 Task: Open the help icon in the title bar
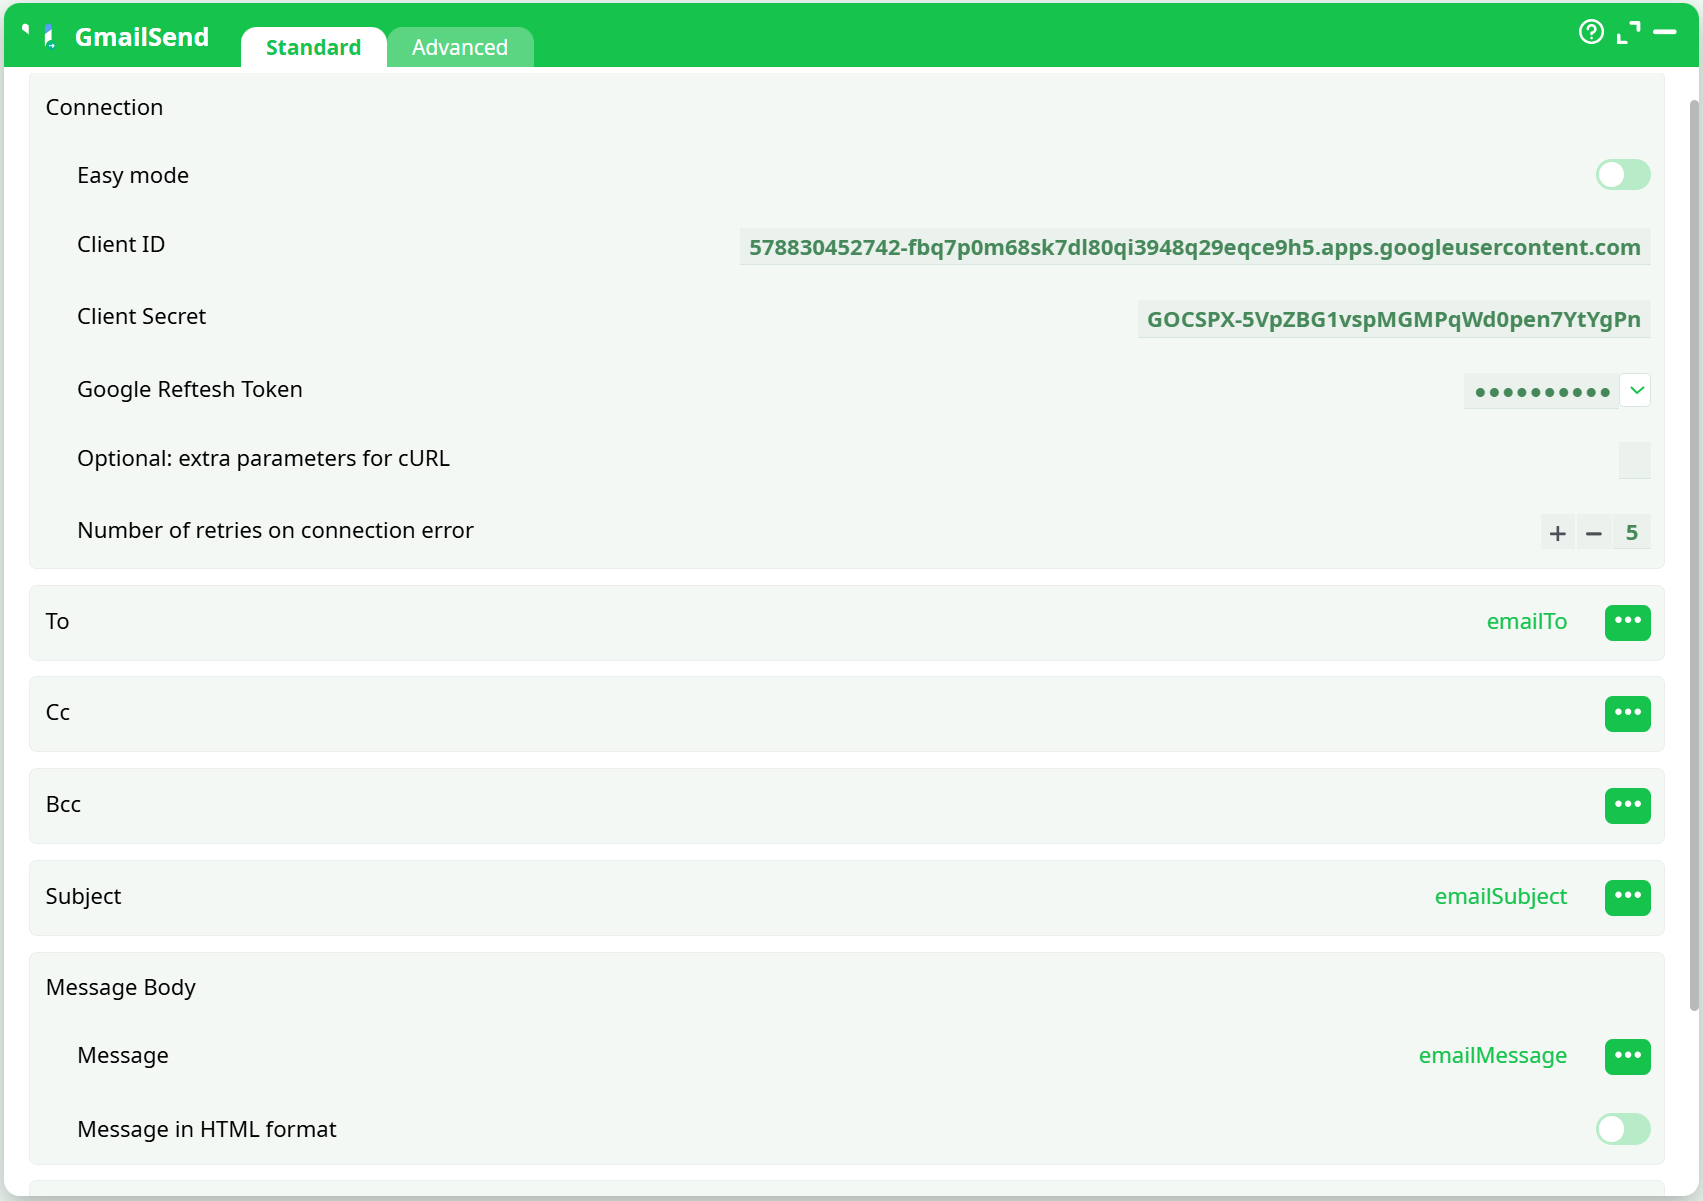click(x=1590, y=33)
